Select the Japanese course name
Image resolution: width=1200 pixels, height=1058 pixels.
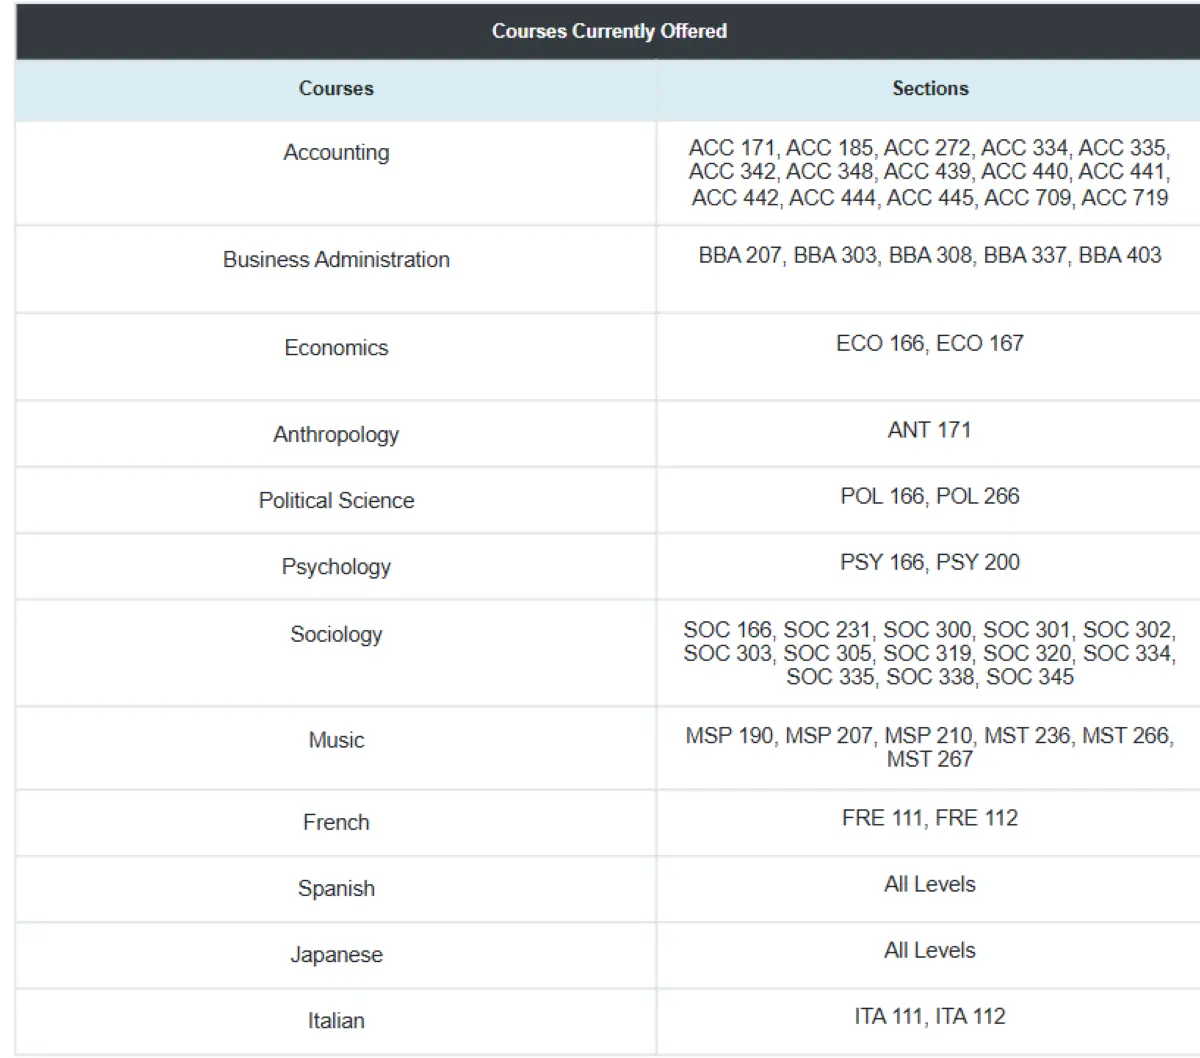(x=336, y=954)
